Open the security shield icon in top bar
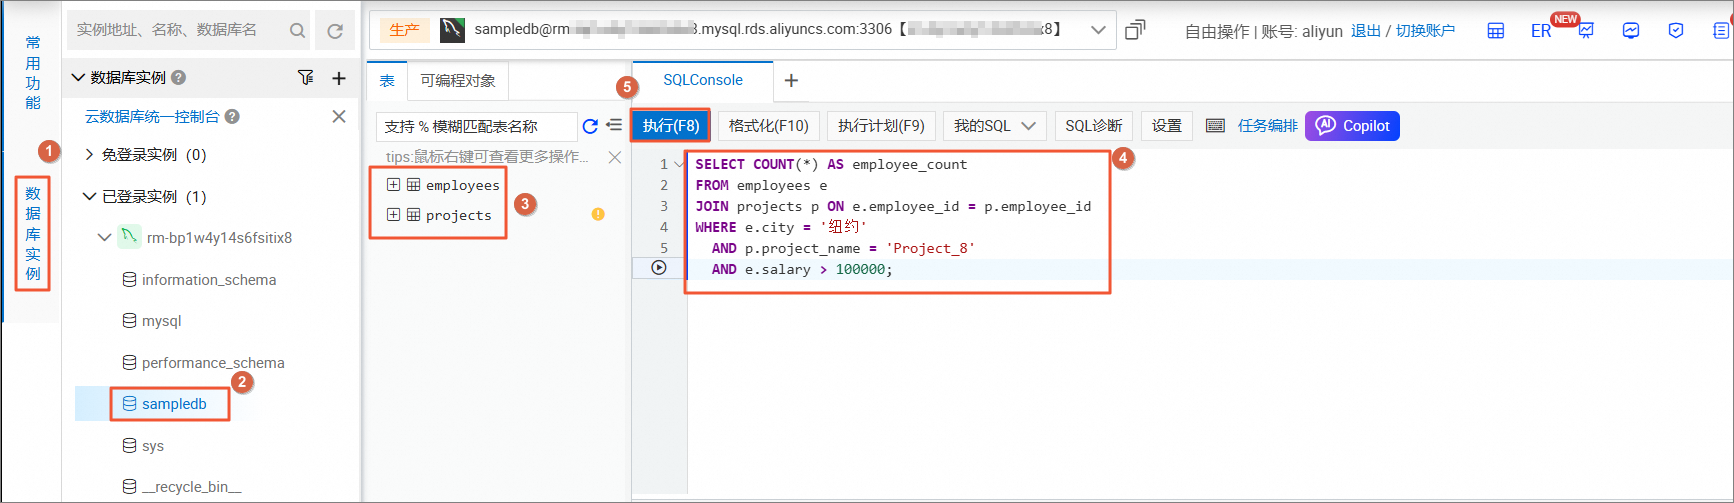Viewport: 1734px width, 503px height. coord(1676,31)
